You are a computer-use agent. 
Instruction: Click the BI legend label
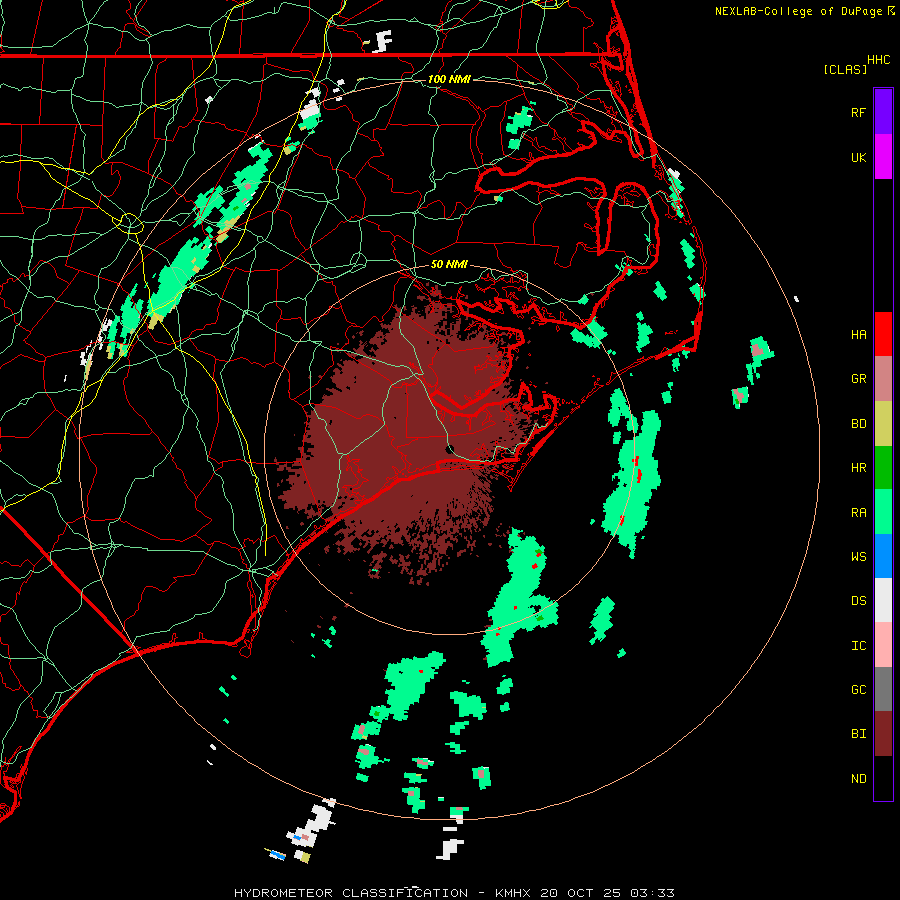coord(858,734)
